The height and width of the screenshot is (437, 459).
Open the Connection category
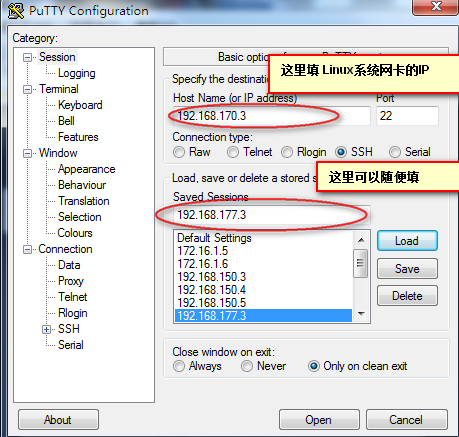point(65,249)
